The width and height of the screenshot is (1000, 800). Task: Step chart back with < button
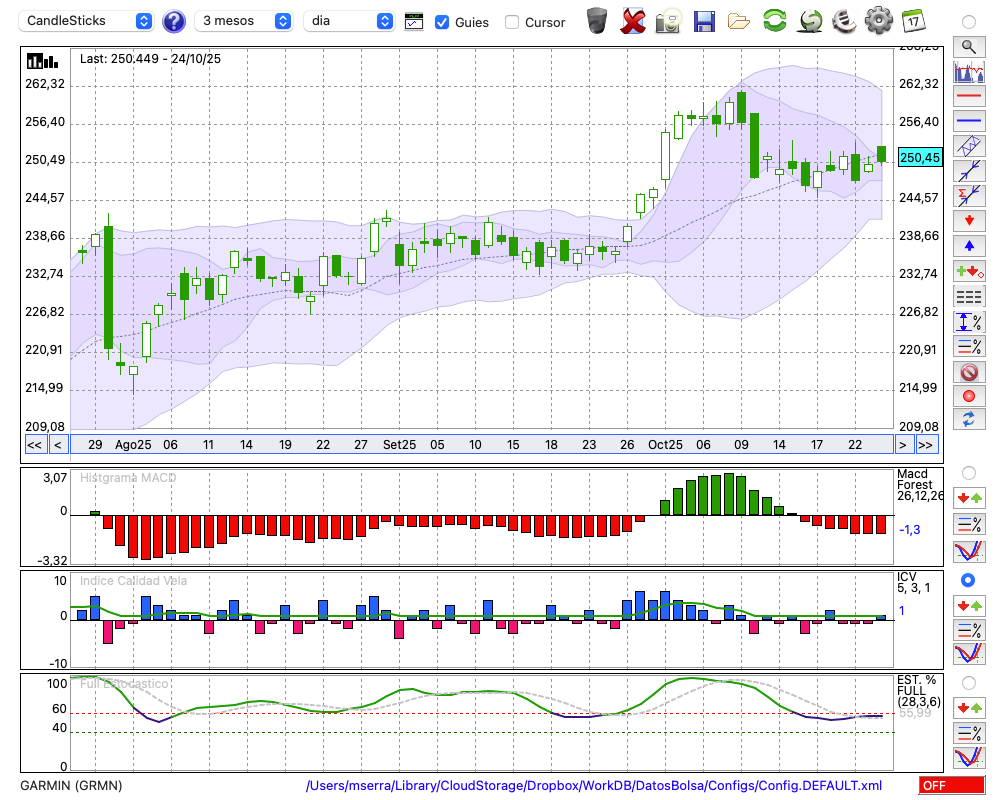coord(57,445)
